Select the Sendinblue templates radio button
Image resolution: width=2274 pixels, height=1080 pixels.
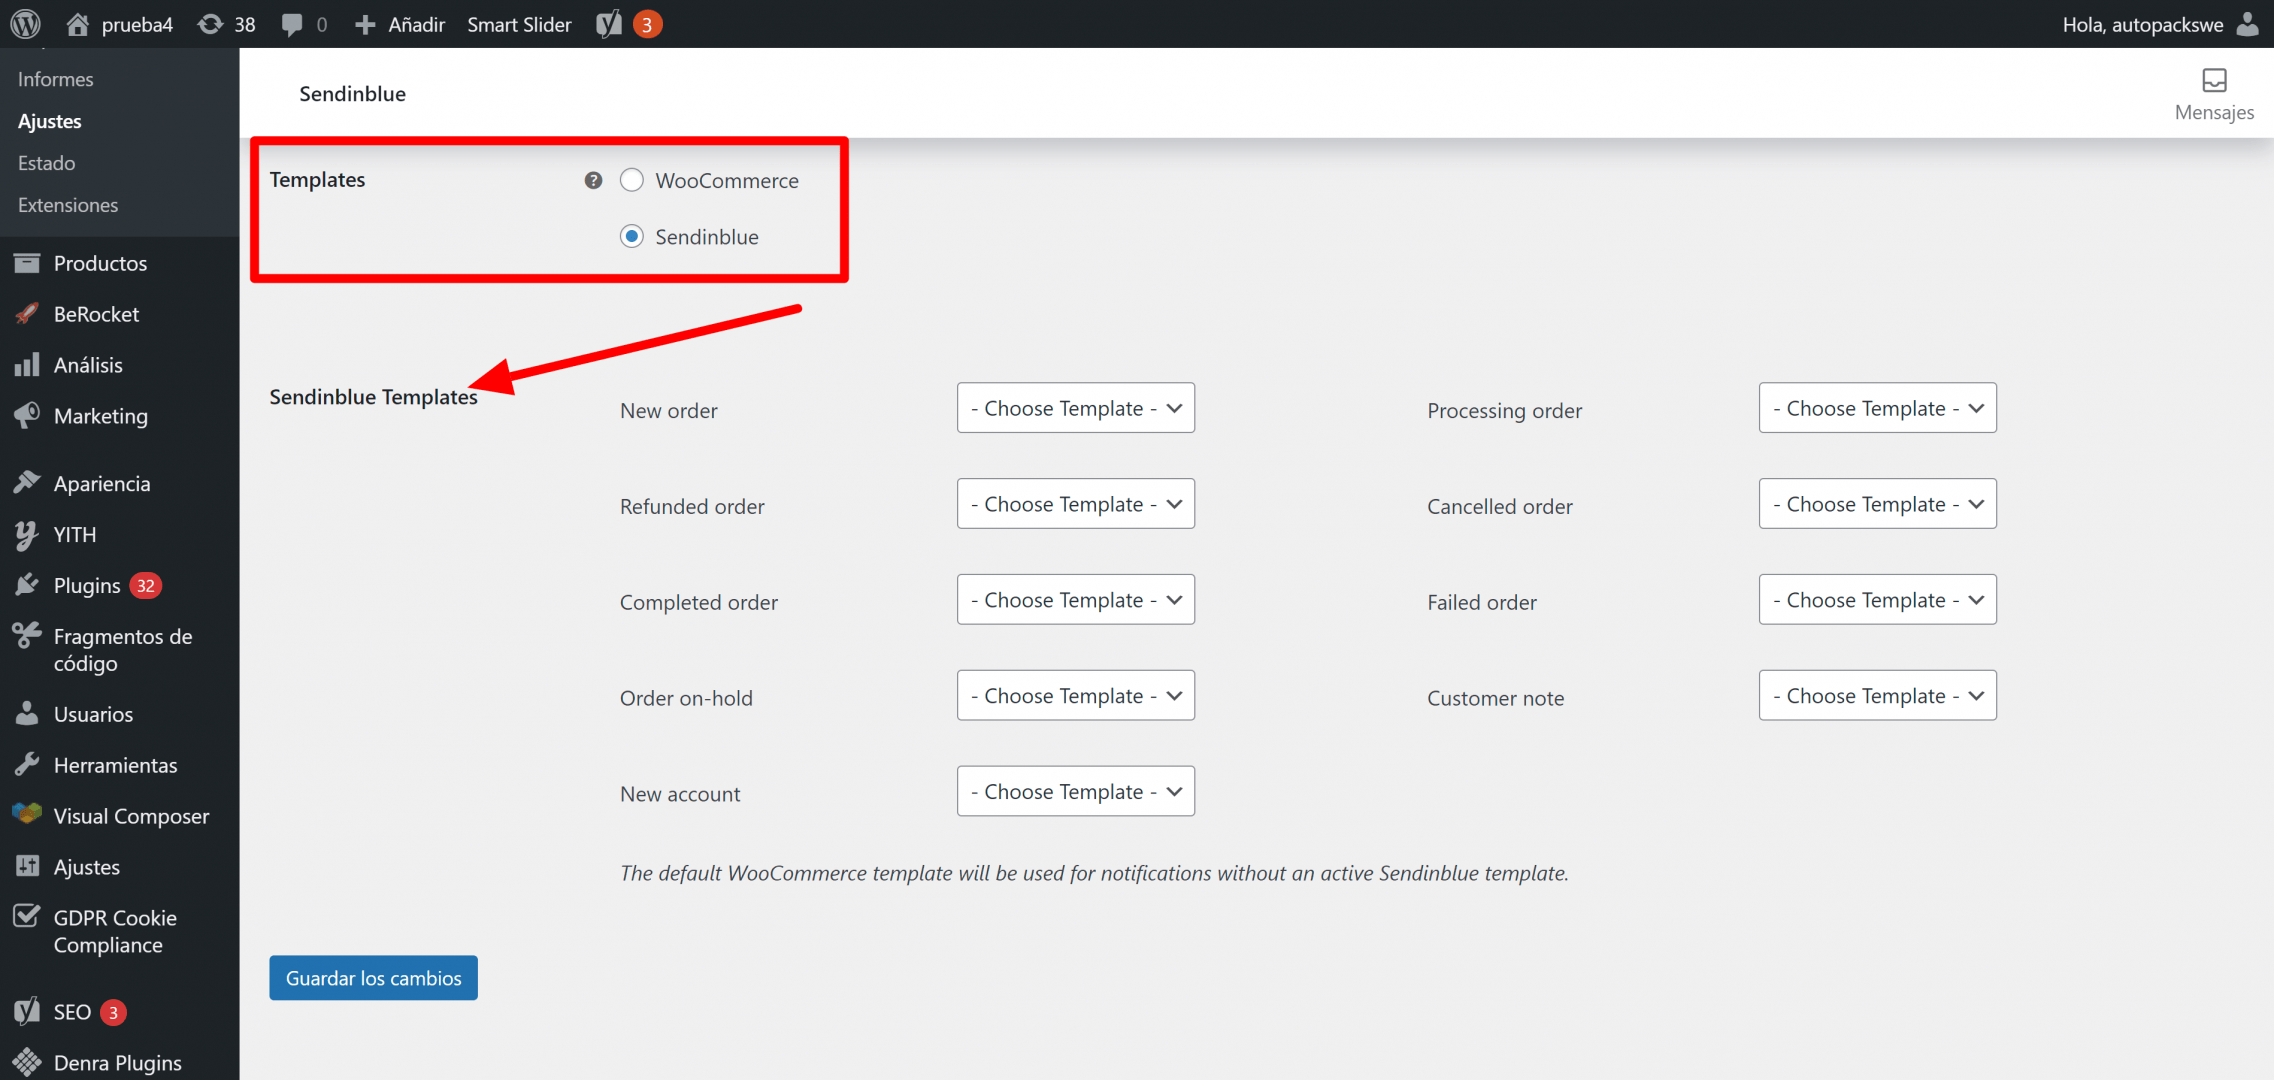click(631, 236)
